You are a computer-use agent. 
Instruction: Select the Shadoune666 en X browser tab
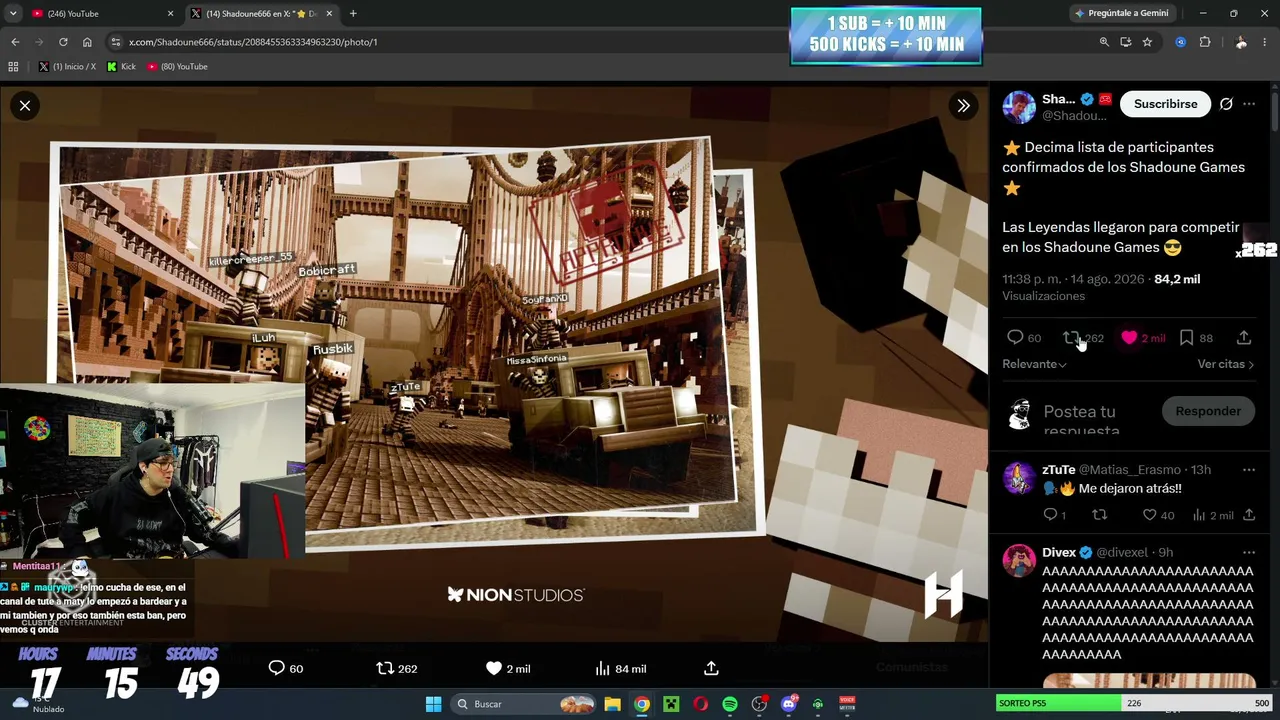coord(262,14)
